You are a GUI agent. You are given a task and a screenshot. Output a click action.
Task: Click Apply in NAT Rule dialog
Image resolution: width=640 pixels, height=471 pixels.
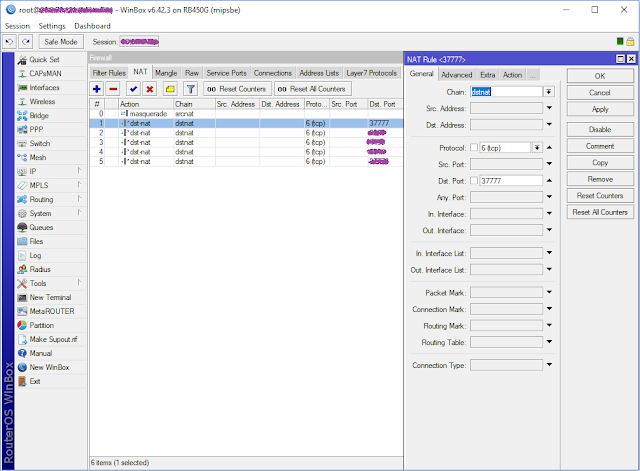pos(600,109)
